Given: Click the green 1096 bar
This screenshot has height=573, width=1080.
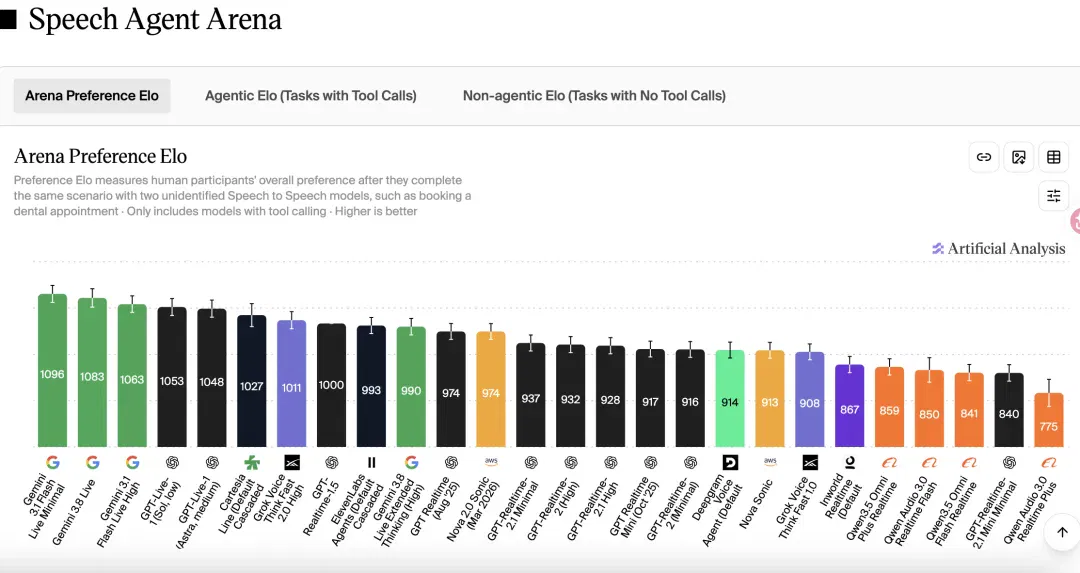Looking at the screenshot, I should [x=52, y=371].
